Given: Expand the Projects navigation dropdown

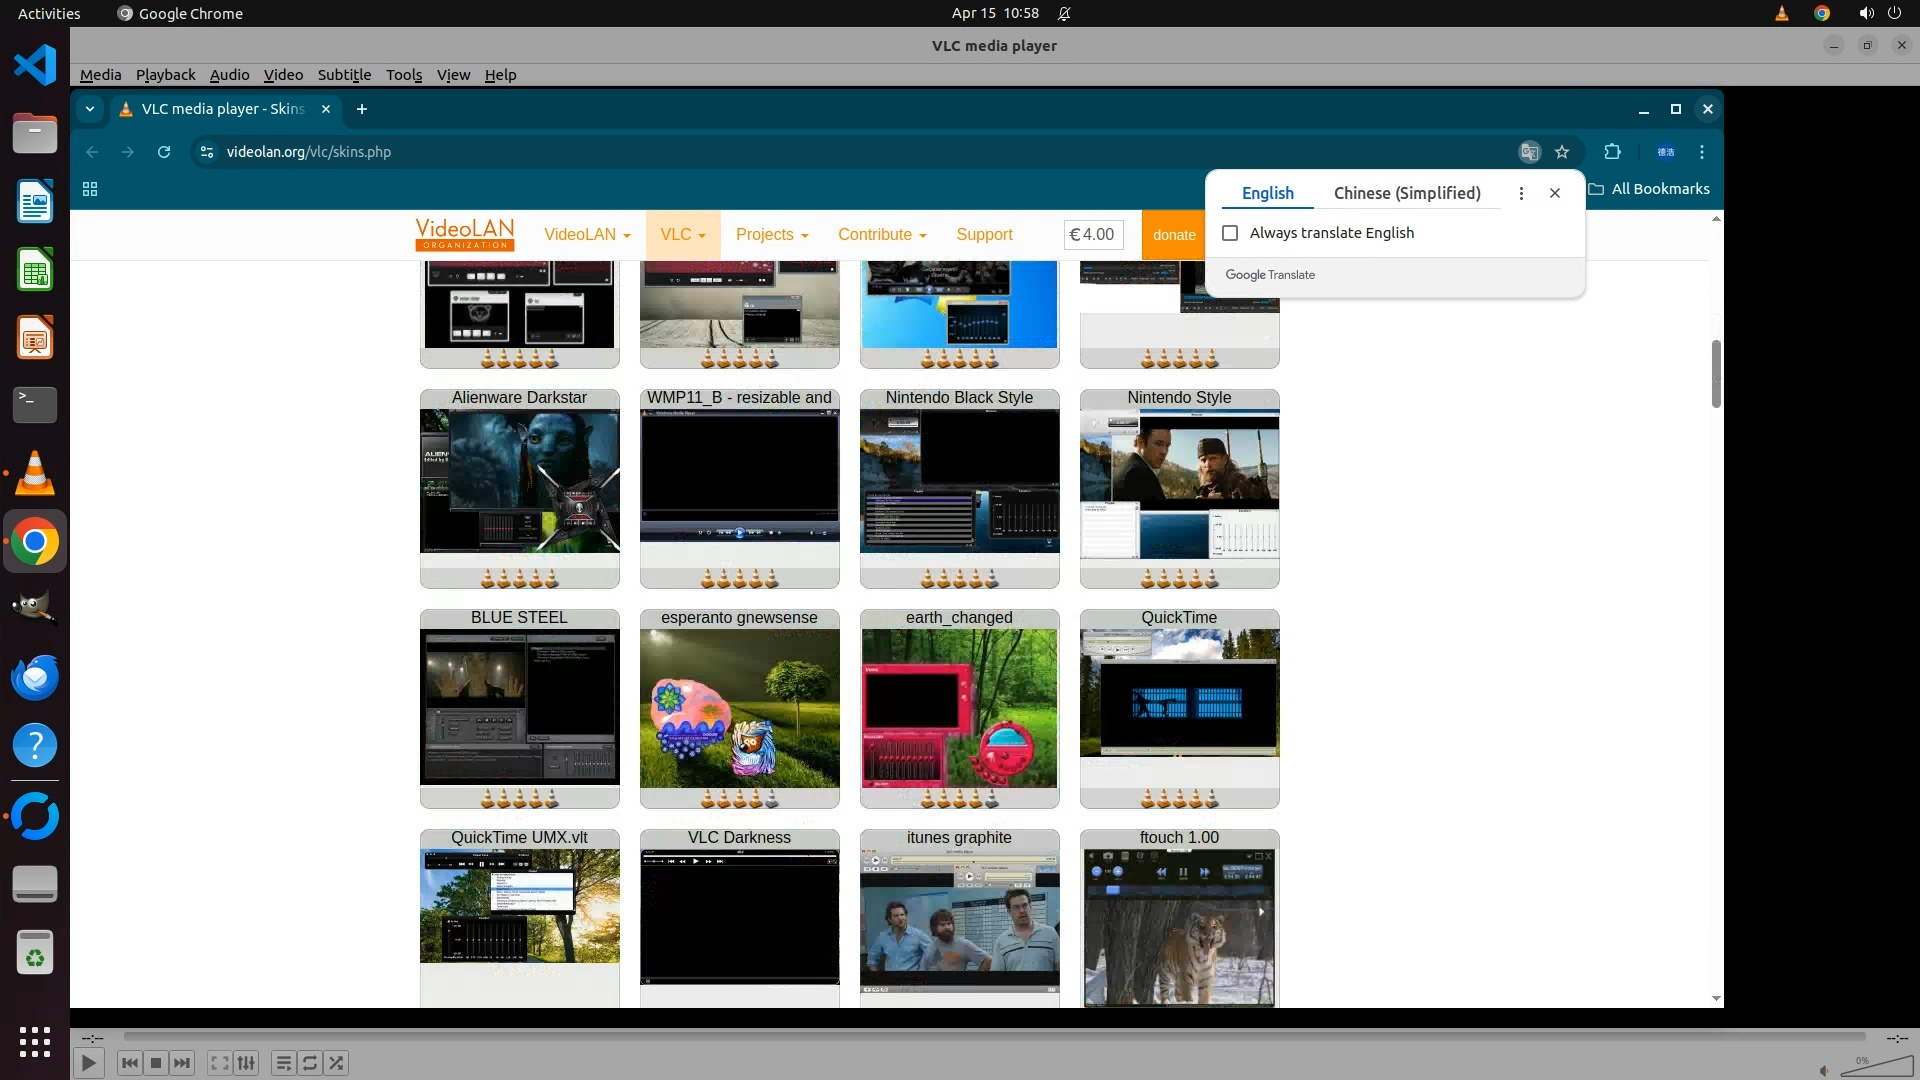Looking at the screenshot, I should click(771, 235).
